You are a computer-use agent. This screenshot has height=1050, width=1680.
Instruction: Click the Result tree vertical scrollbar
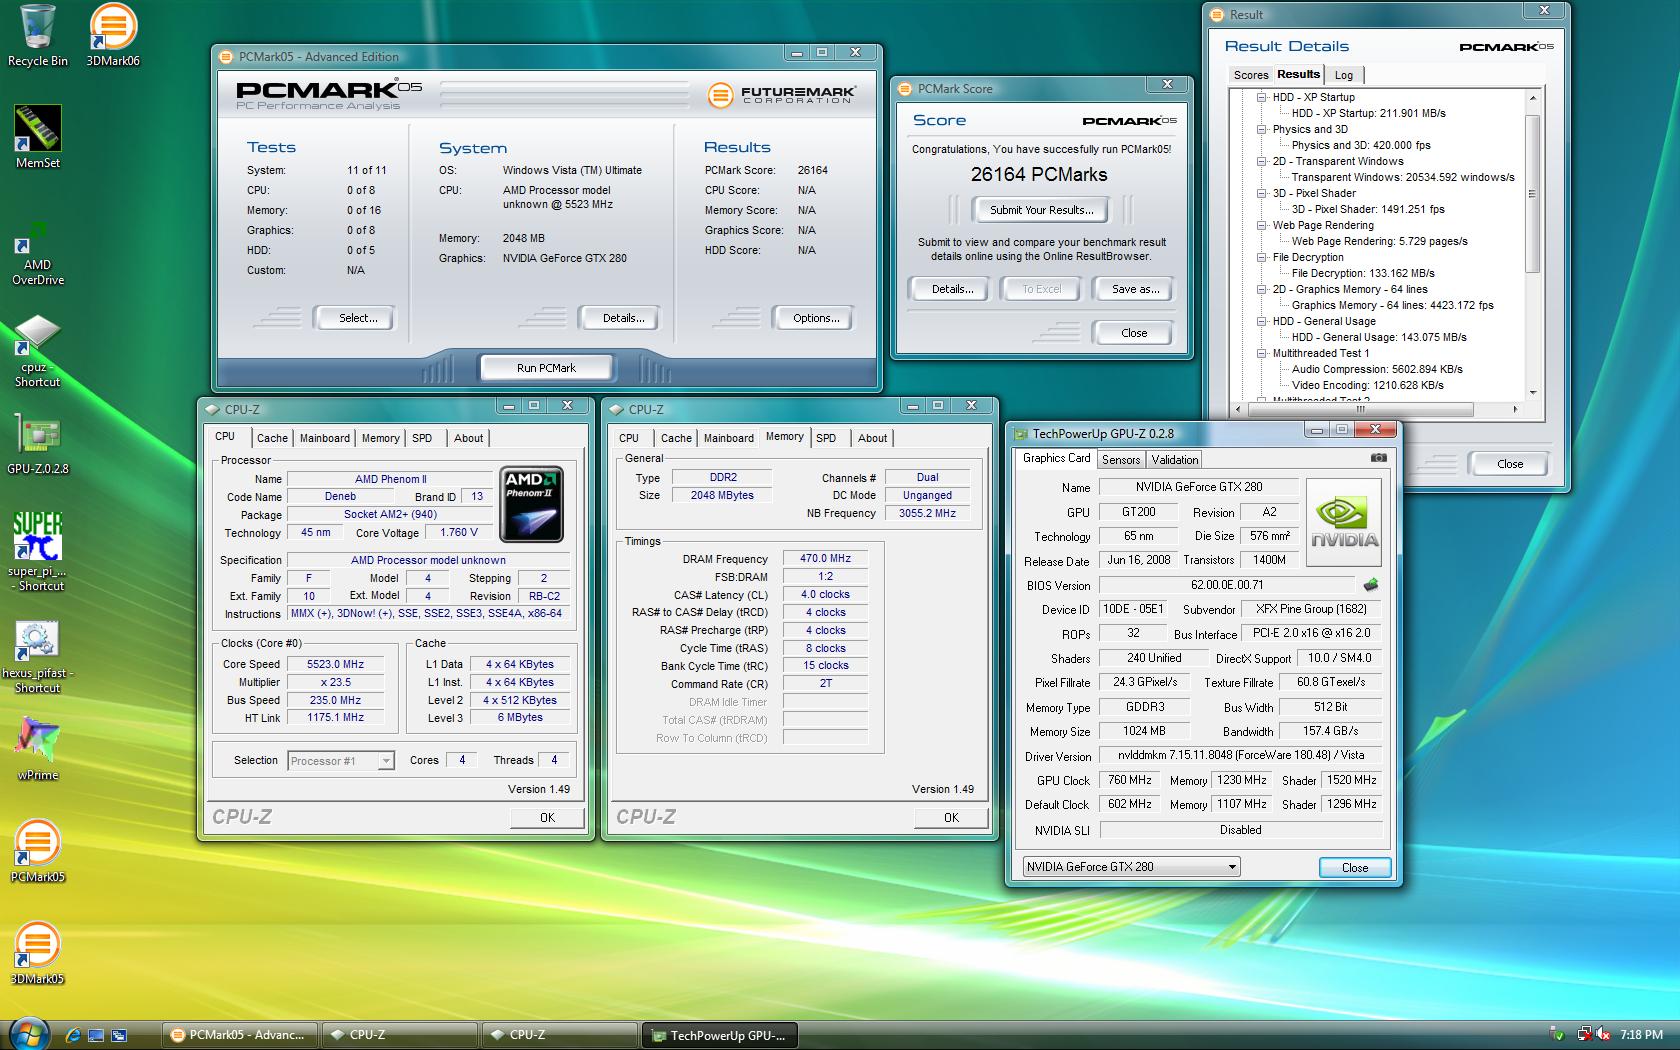1532,193
